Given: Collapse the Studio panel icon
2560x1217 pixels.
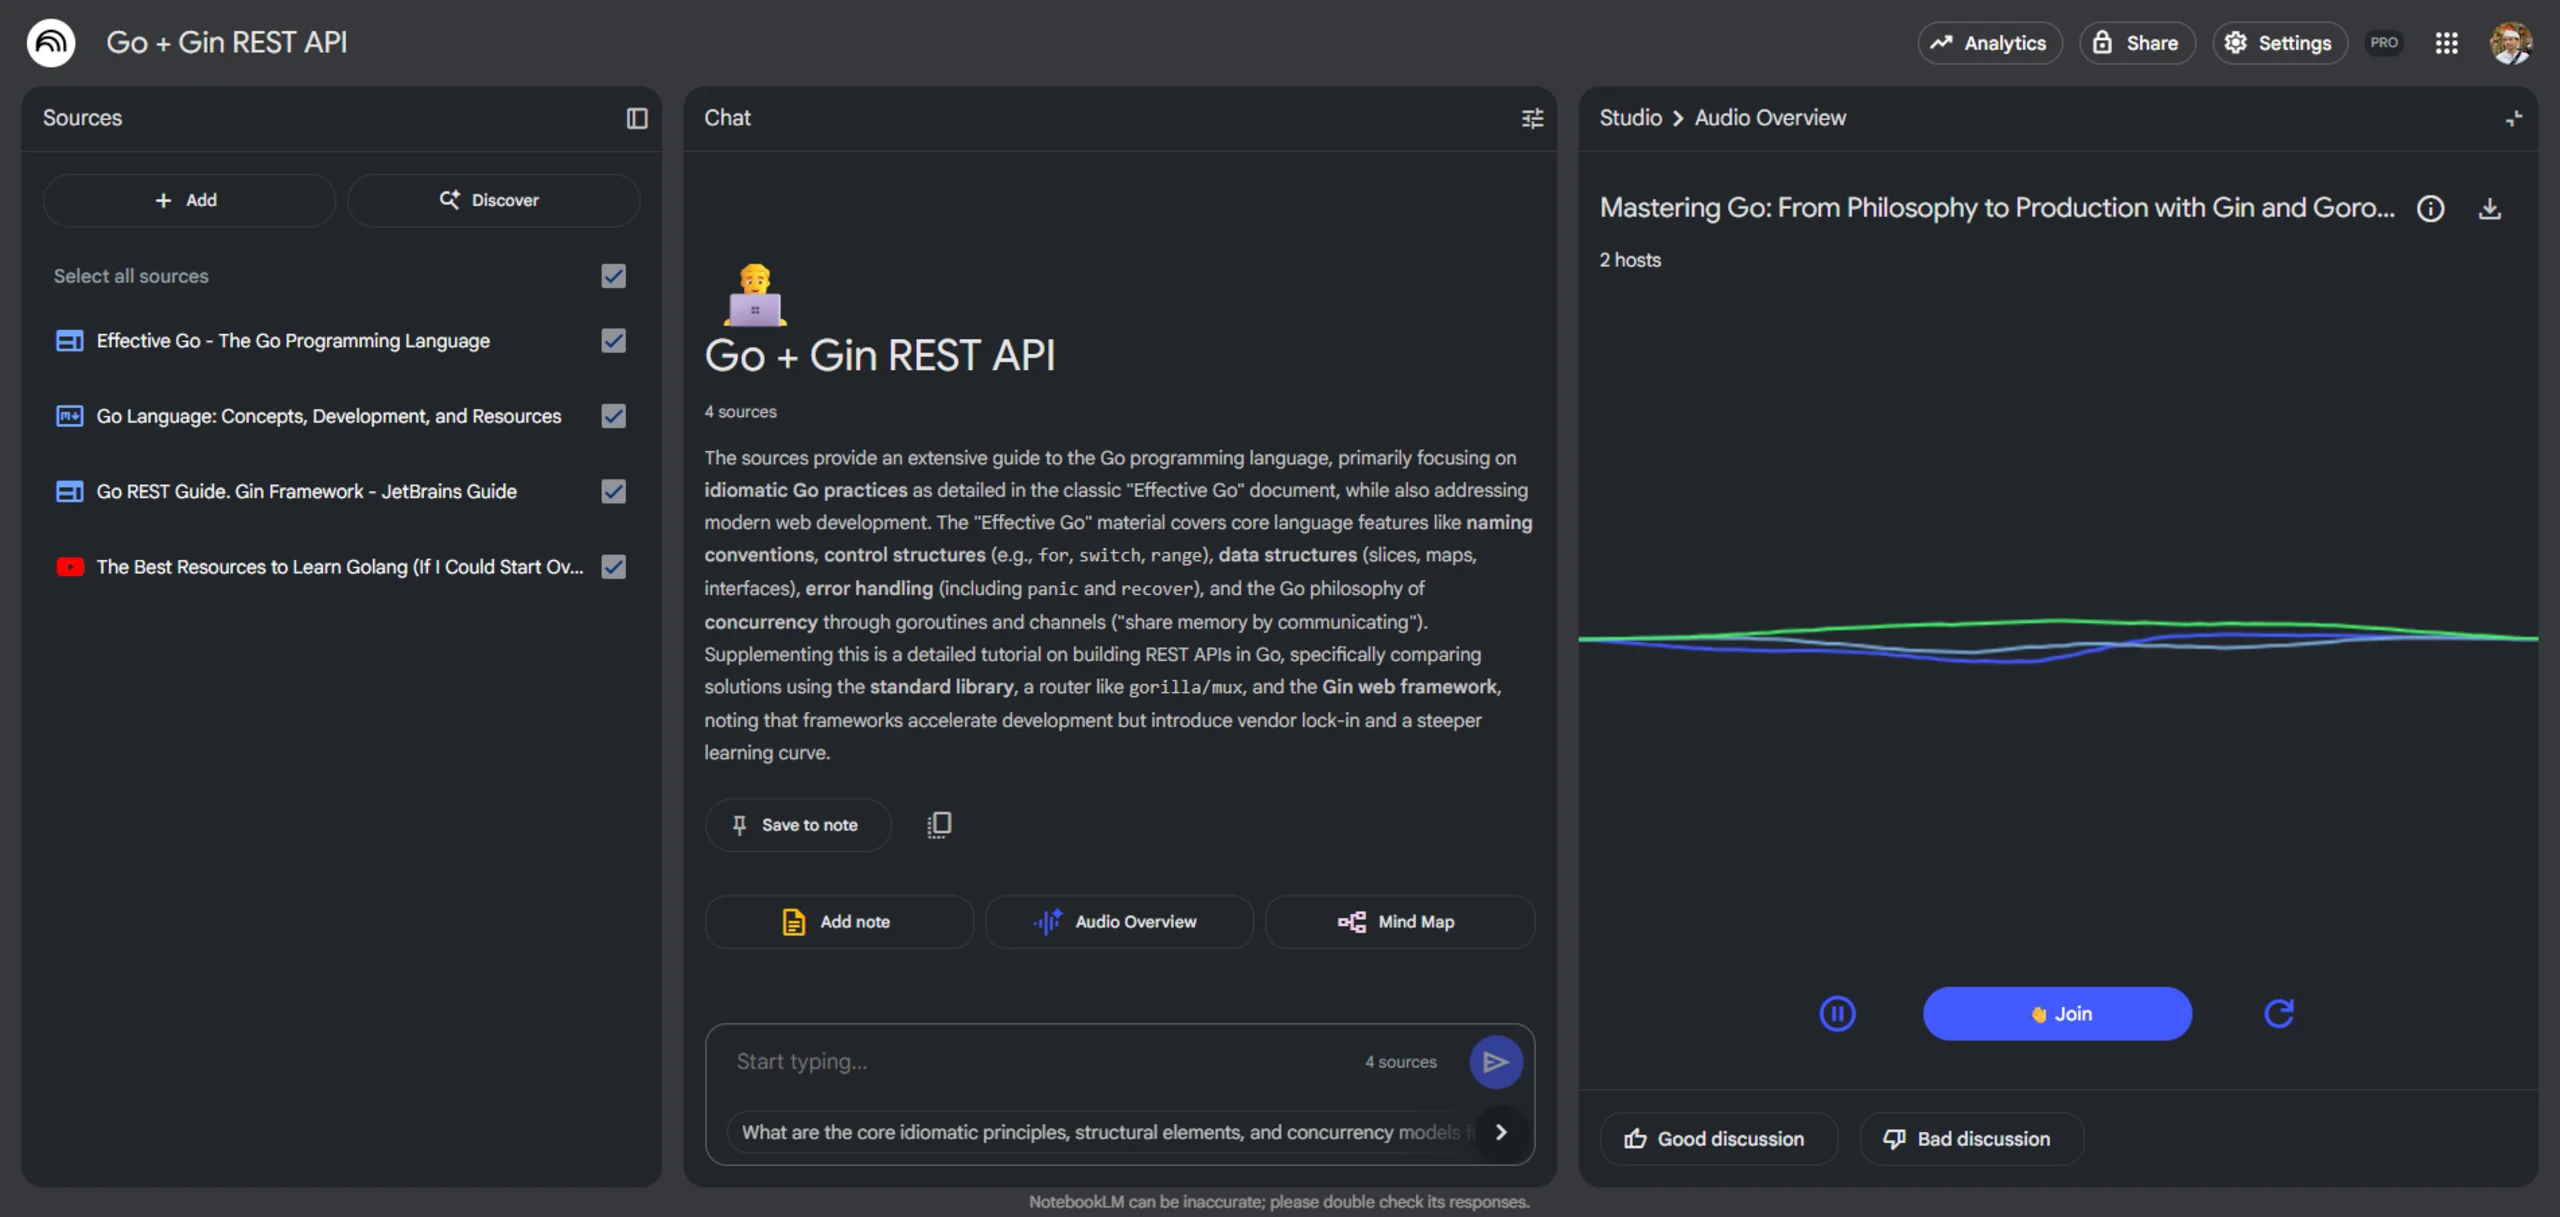Looking at the screenshot, I should click(x=2513, y=118).
